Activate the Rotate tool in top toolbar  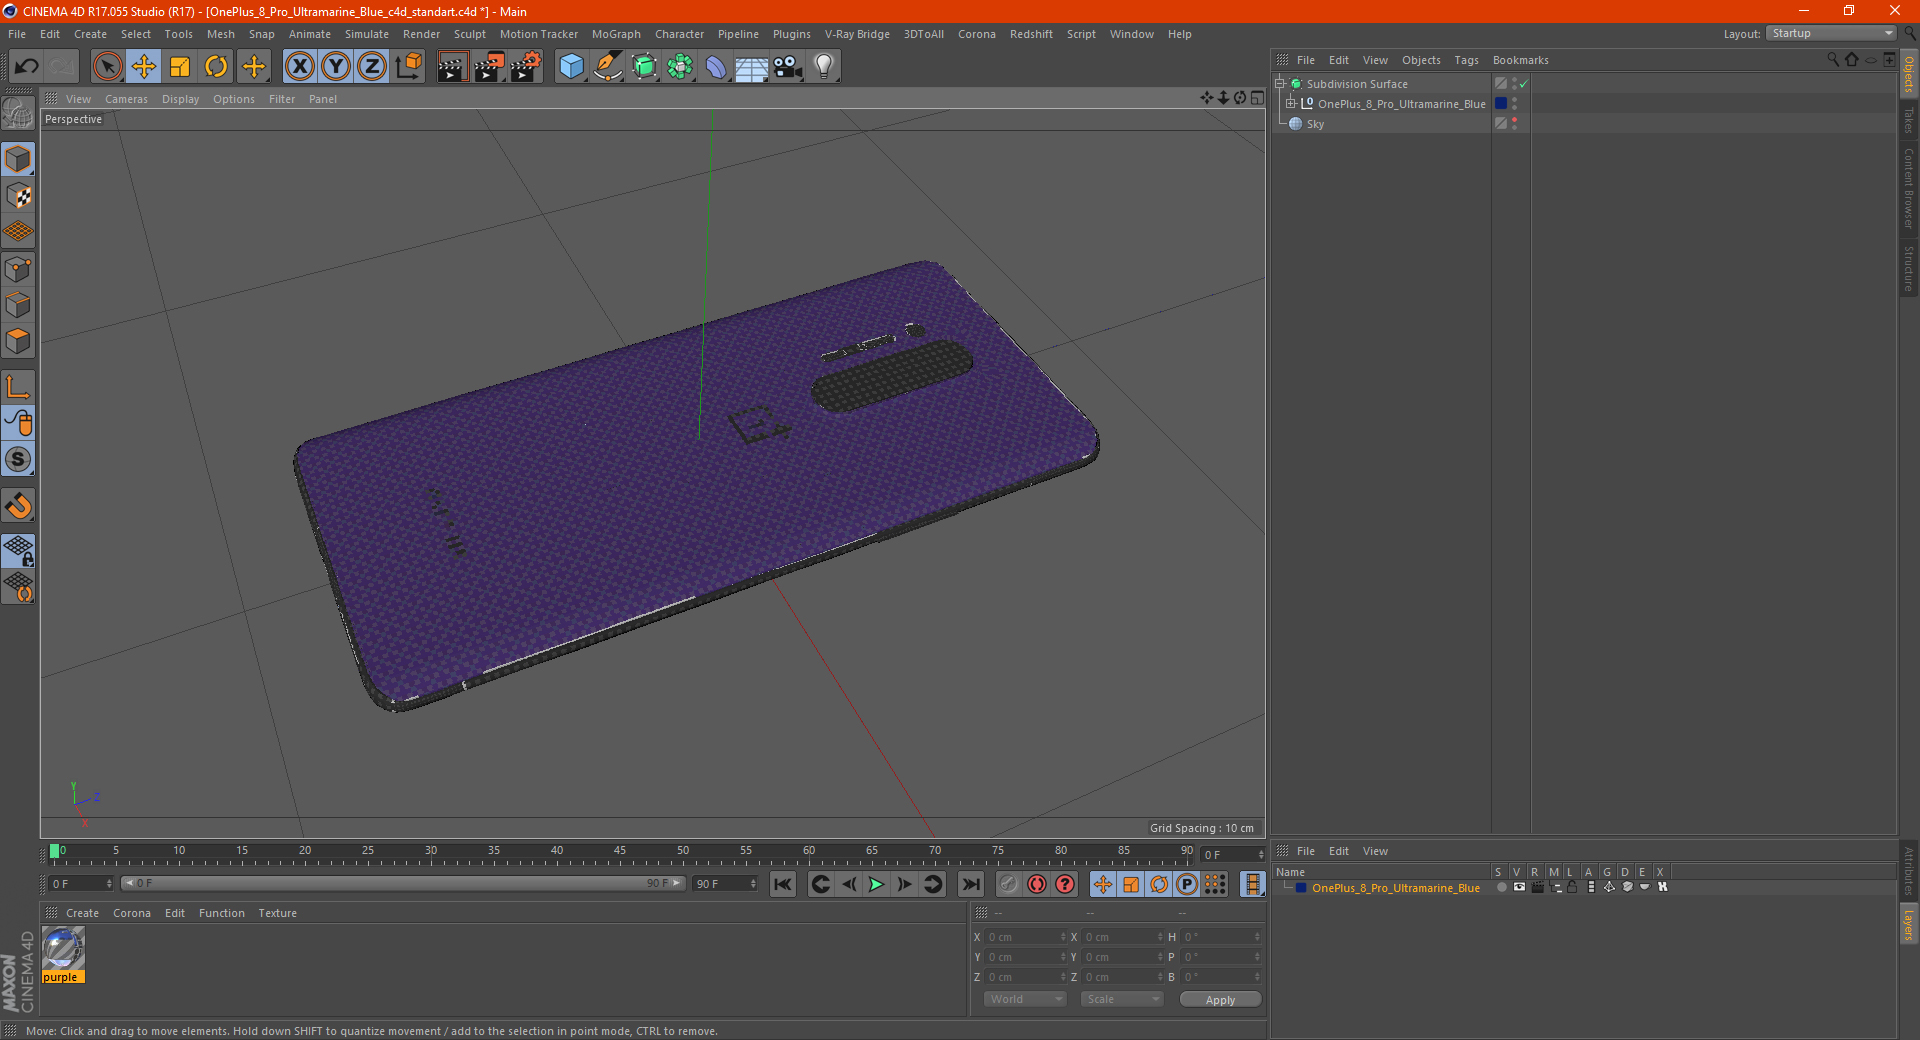(216, 67)
